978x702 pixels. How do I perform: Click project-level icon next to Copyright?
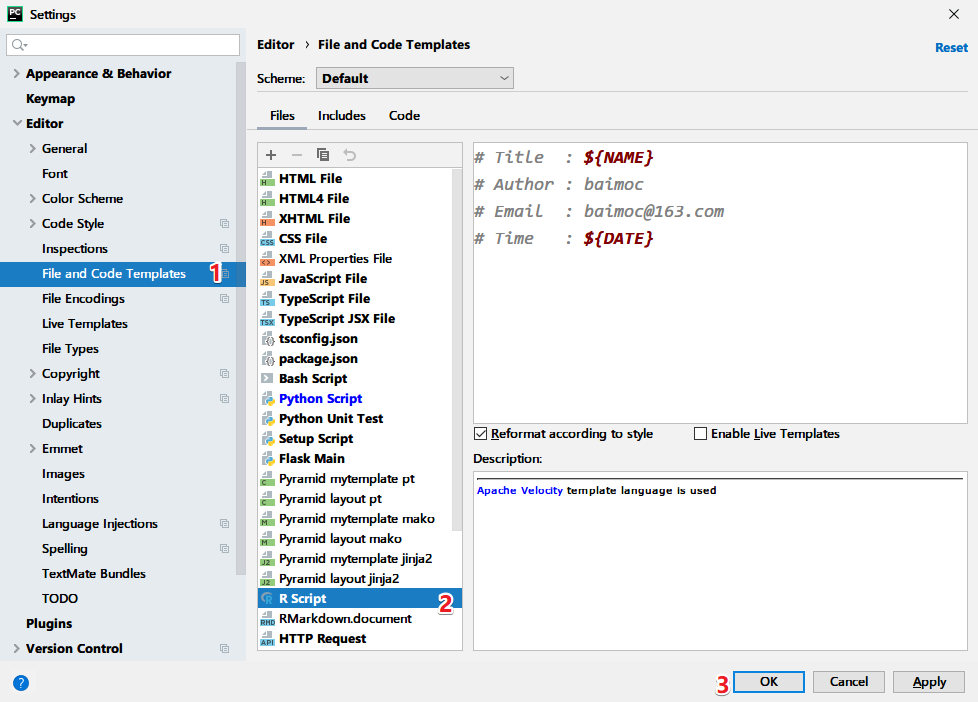coord(225,373)
